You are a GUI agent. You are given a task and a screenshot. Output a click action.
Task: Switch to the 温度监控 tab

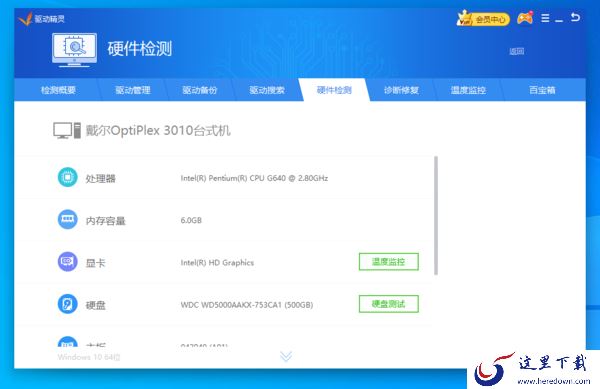pyautogui.click(x=468, y=90)
